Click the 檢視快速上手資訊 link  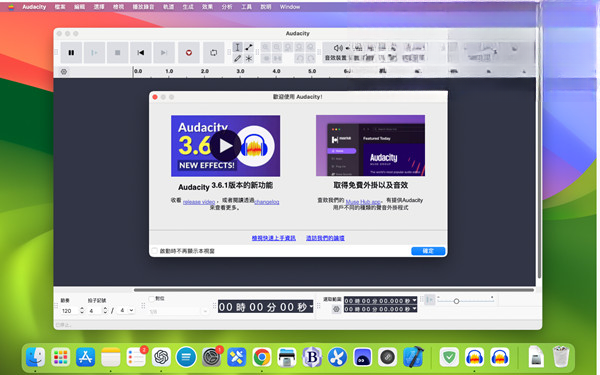pos(274,238)
